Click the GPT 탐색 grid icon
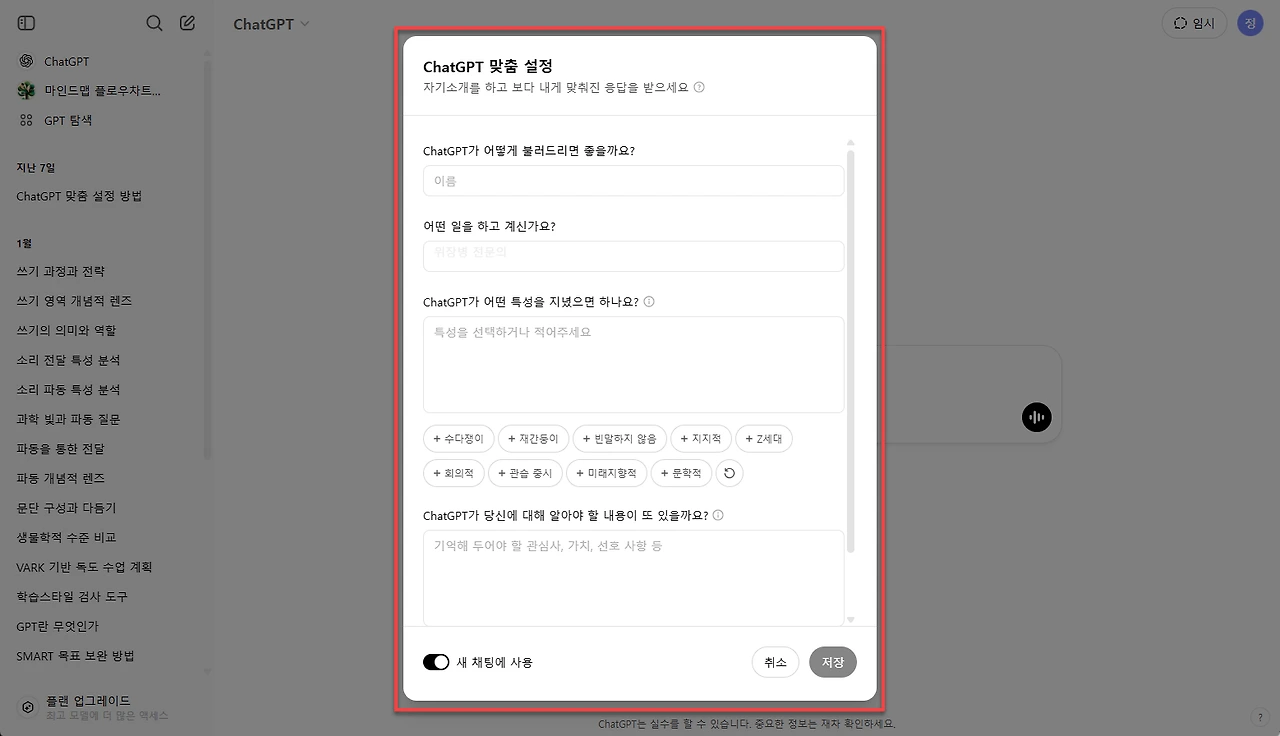 [x=27, y=120]
